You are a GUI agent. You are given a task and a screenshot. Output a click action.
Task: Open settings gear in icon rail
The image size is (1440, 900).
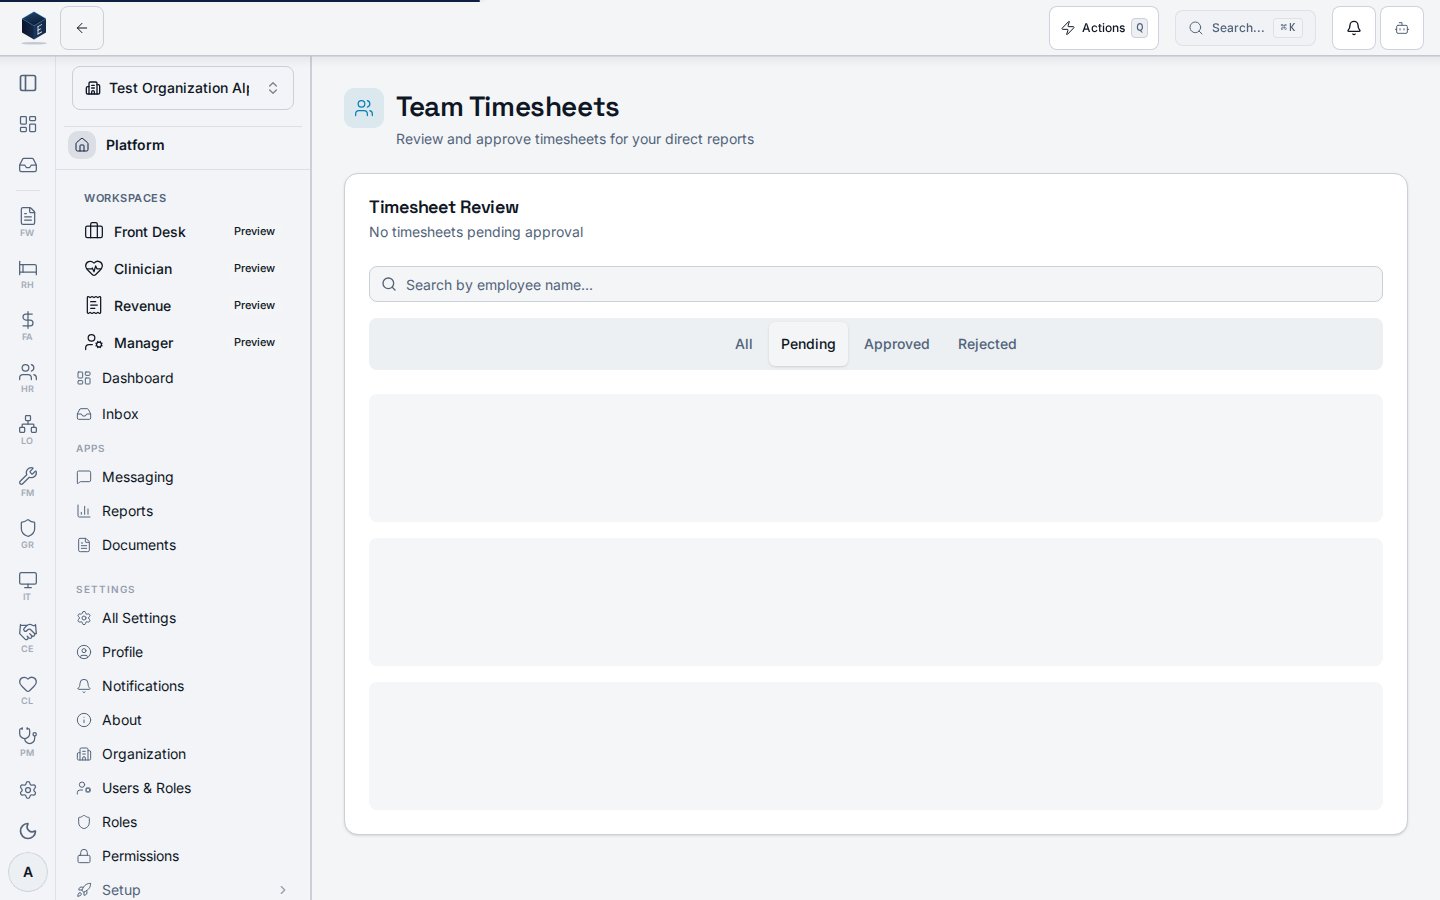[28, 790]
